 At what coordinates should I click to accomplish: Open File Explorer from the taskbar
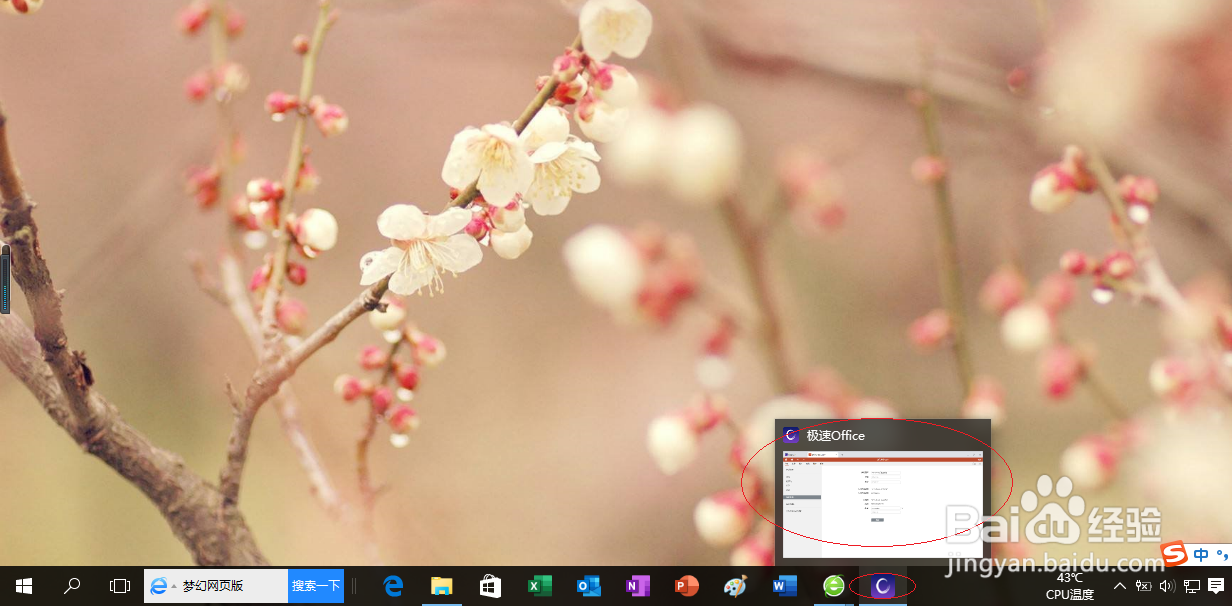[440, 586]
